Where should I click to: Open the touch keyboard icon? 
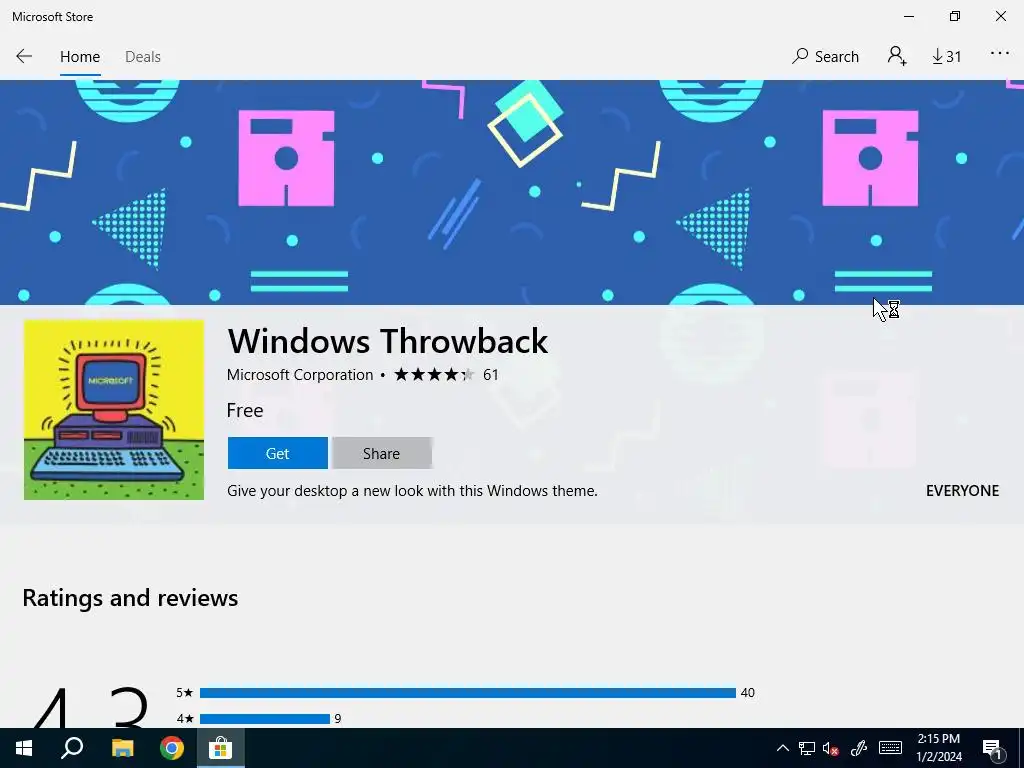tap(890, 748)
